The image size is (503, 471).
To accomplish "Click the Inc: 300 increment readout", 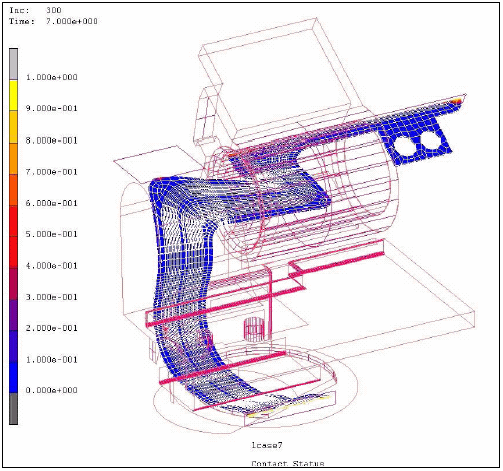I will 35,10.
